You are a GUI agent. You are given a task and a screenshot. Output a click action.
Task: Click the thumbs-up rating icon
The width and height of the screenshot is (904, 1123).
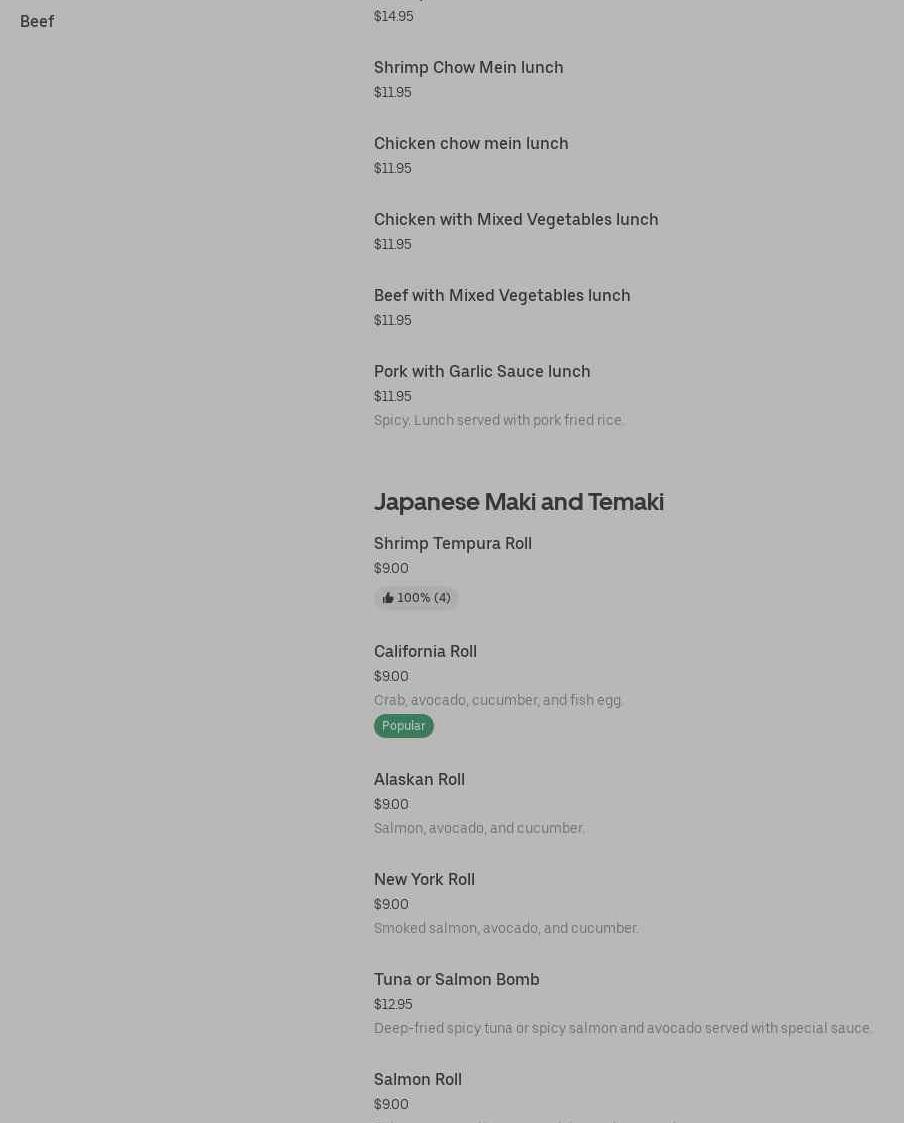tap(388, 598)
